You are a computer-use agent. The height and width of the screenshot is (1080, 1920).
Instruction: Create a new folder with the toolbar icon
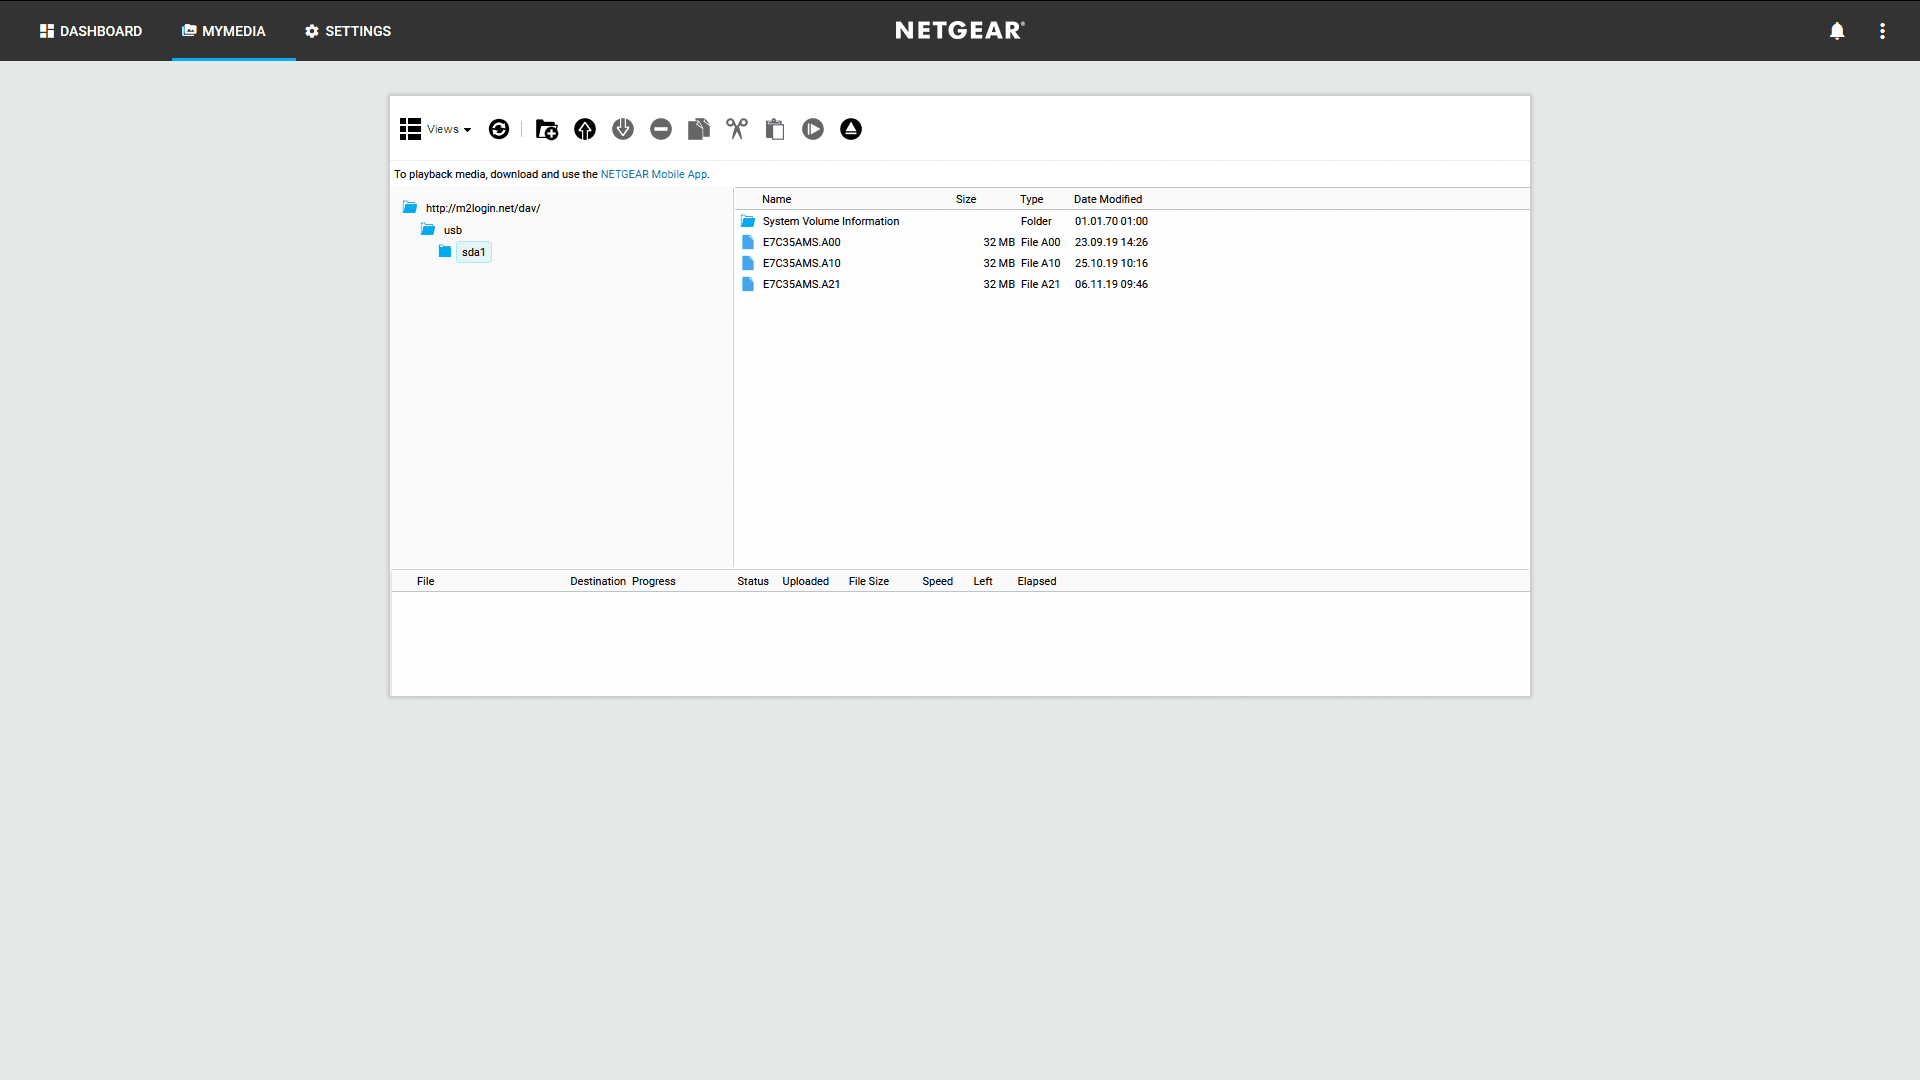[x=547, y=129]
